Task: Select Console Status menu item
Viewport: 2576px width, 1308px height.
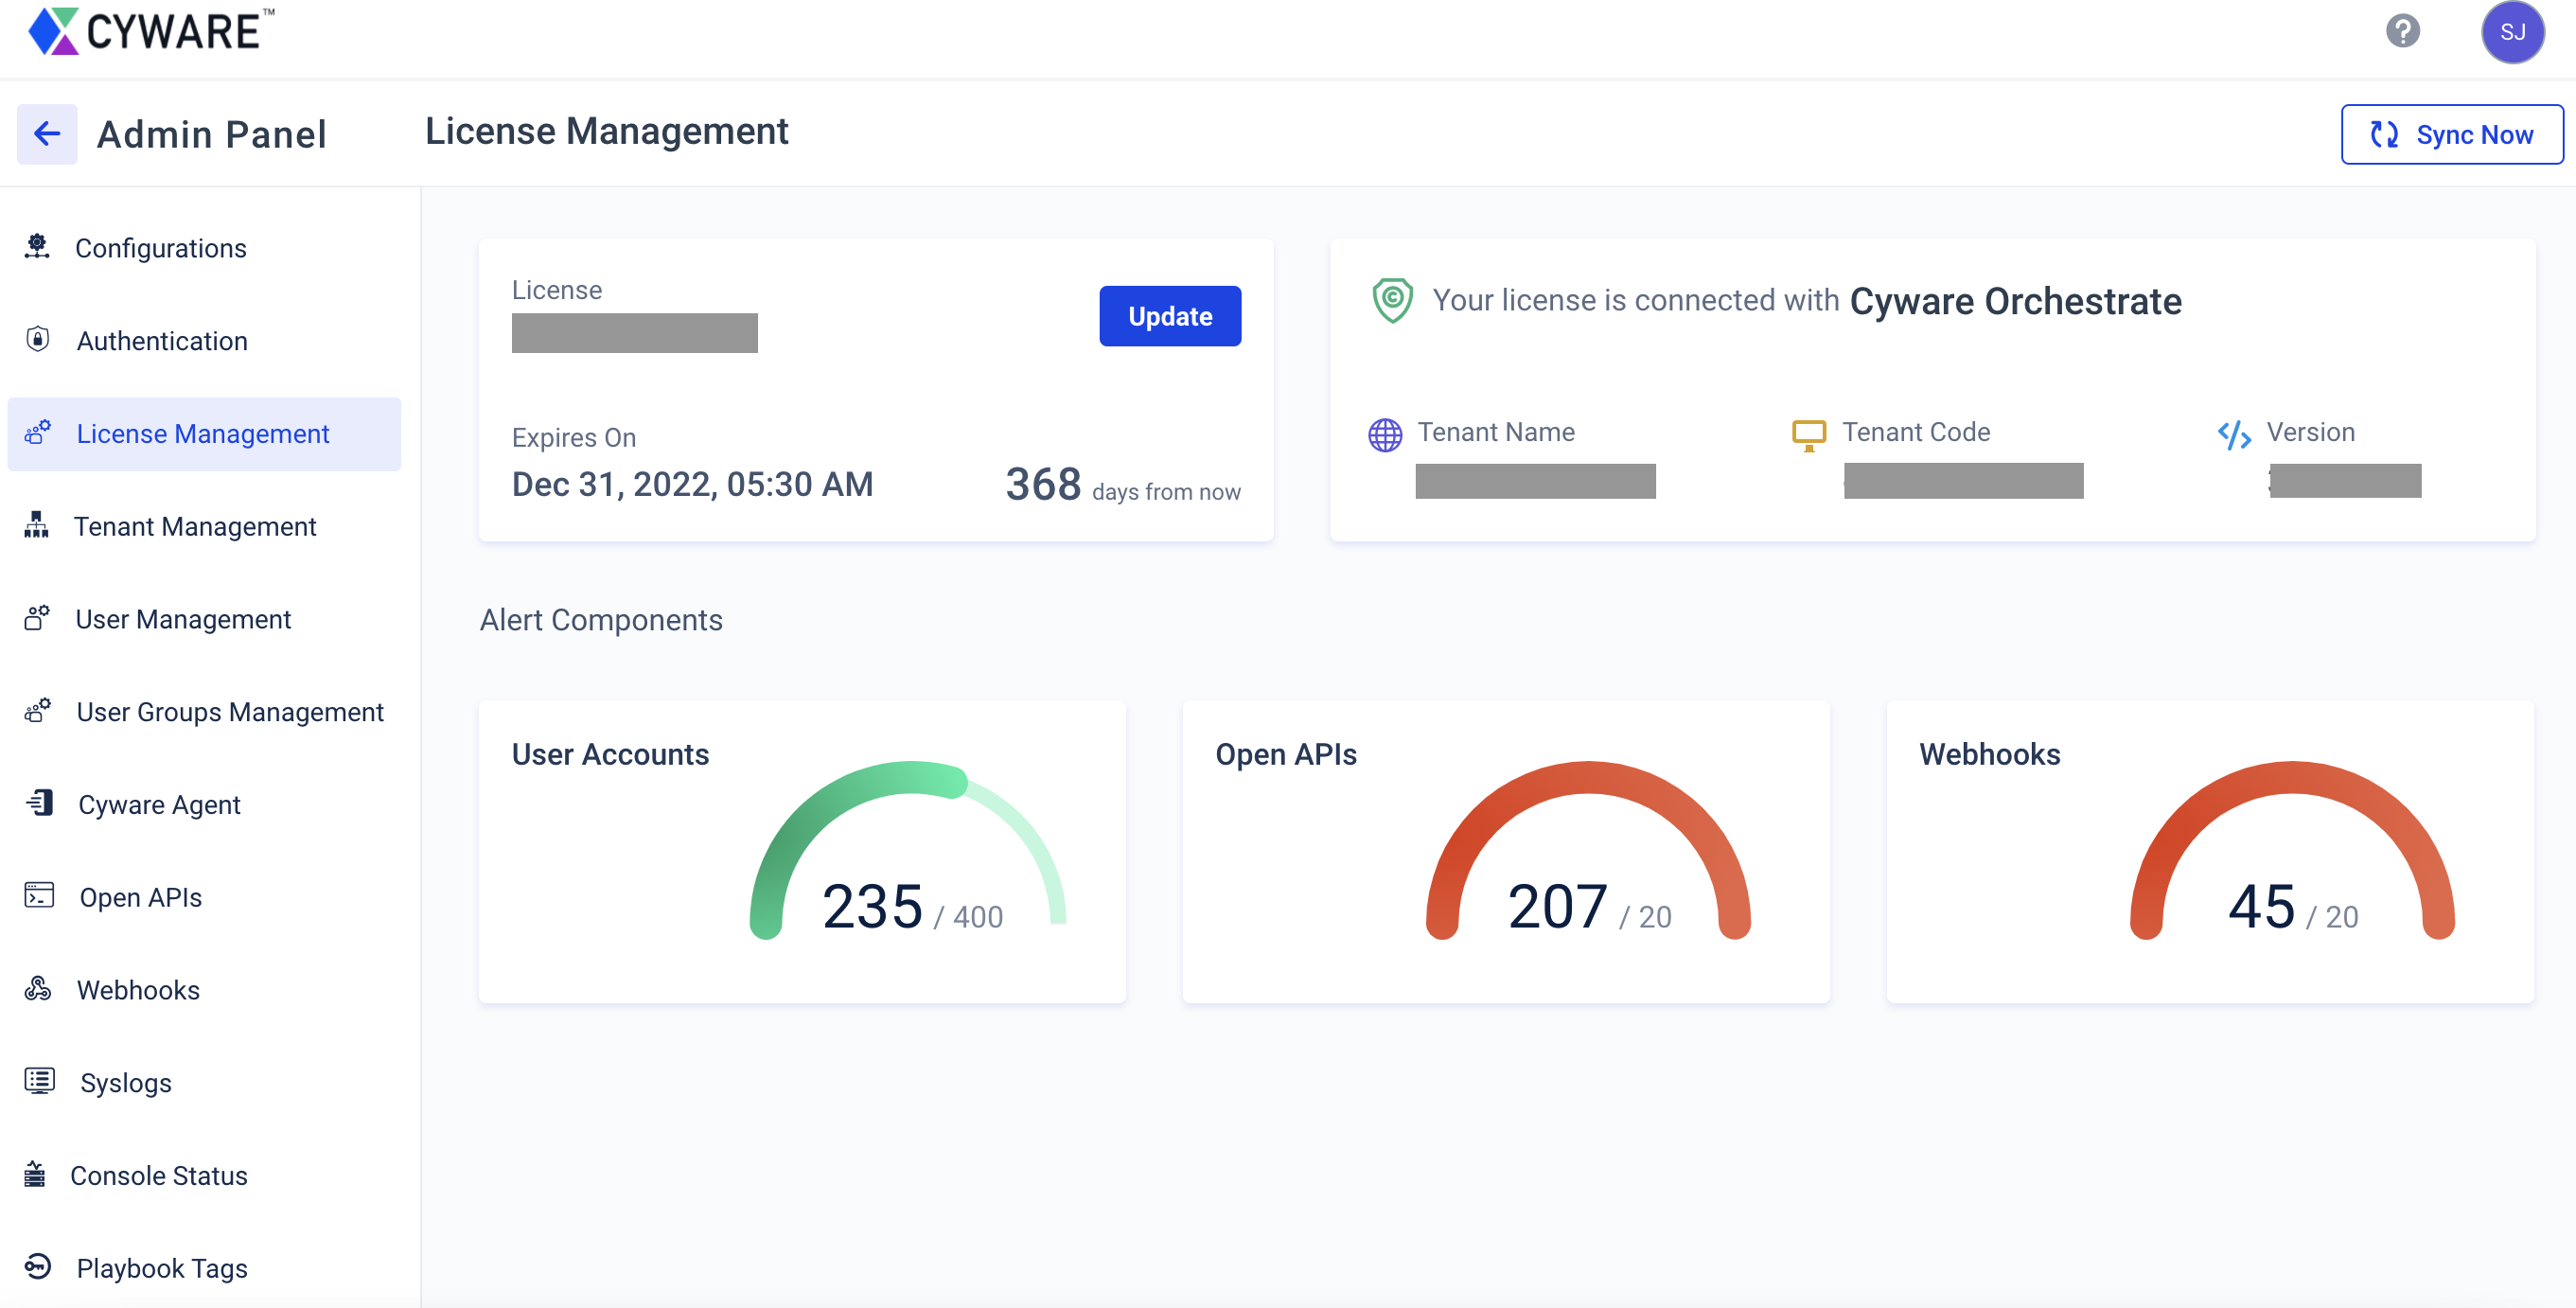Action: pyautogui.click(x=158, y=1175)
